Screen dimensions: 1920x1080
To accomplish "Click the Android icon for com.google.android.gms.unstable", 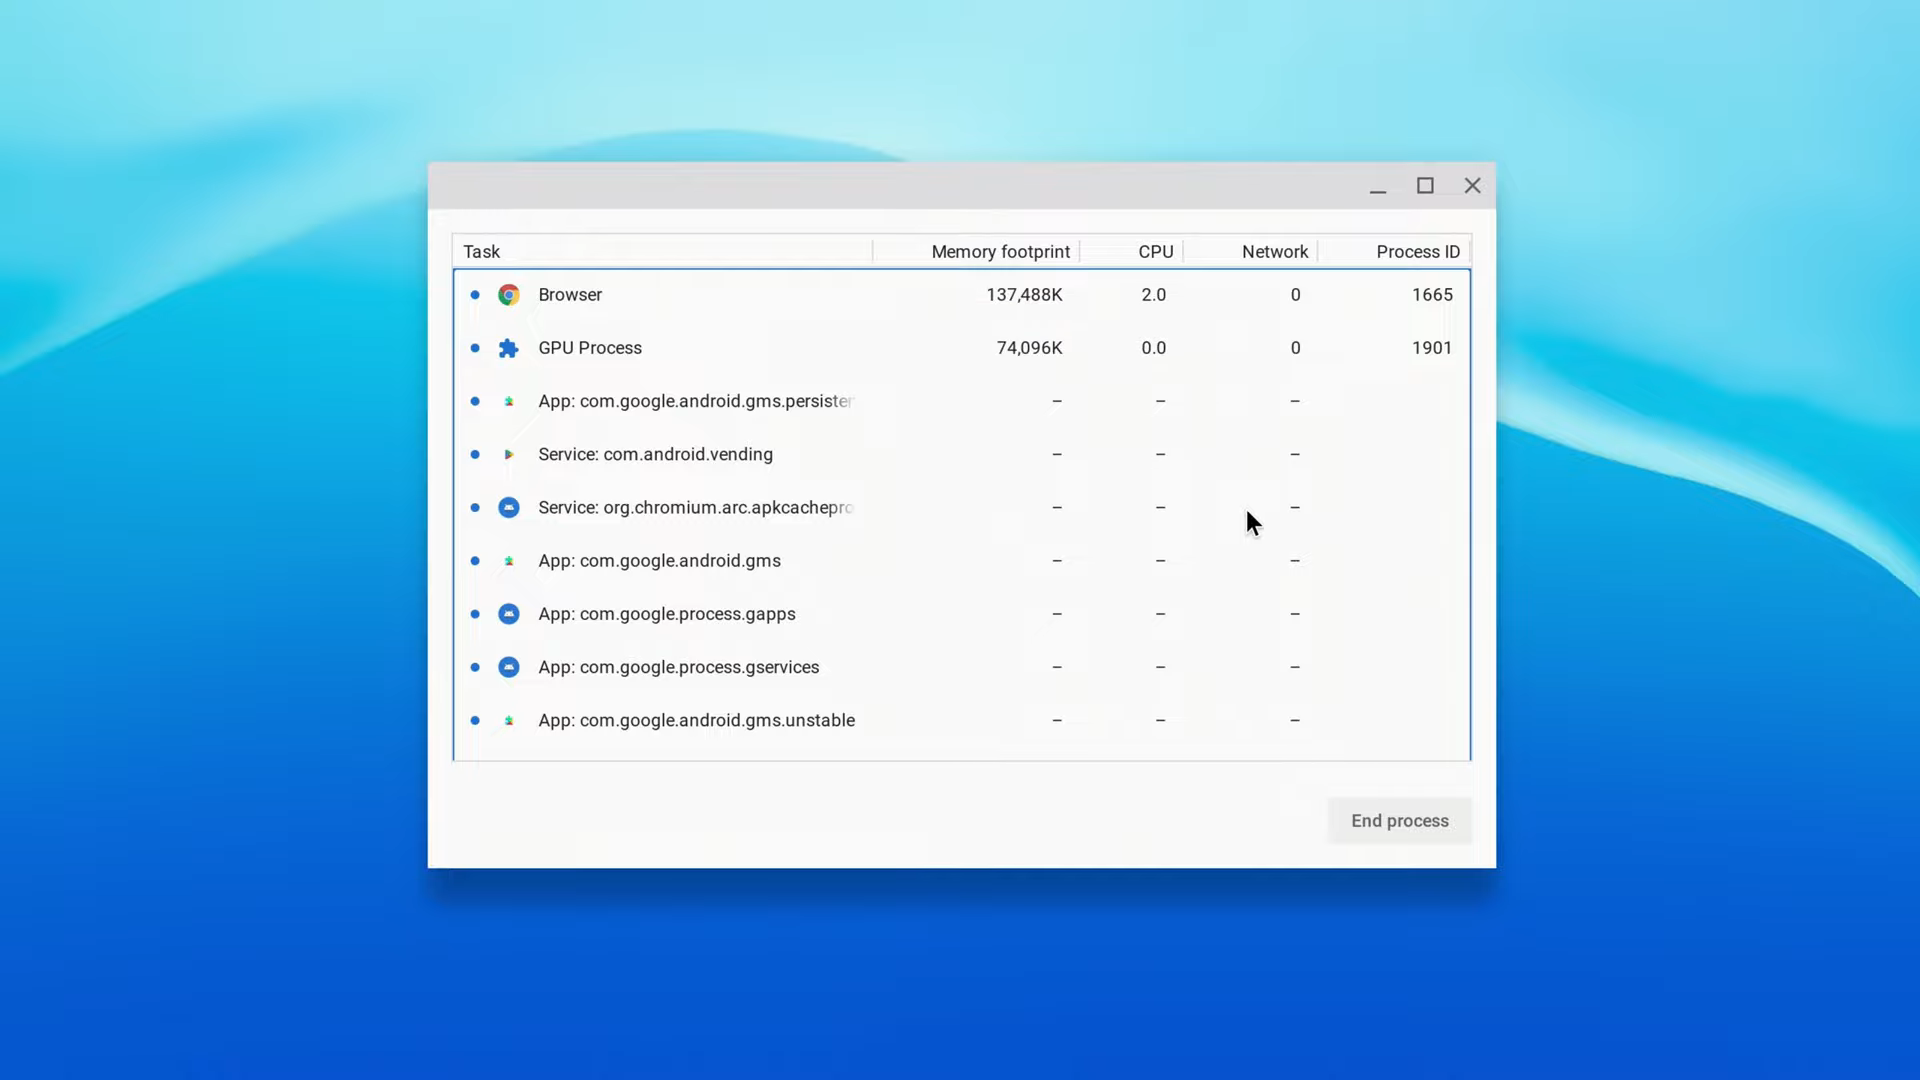I will click(509, 720).
